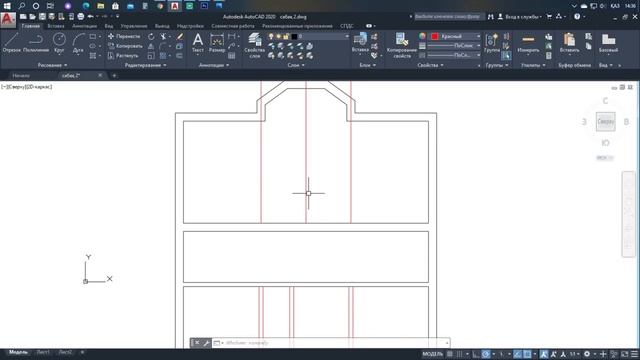The width and height of the screenshot is (640, 360).
Task: Select the Mirror tool icon
Action: click(x=151, y=46)
